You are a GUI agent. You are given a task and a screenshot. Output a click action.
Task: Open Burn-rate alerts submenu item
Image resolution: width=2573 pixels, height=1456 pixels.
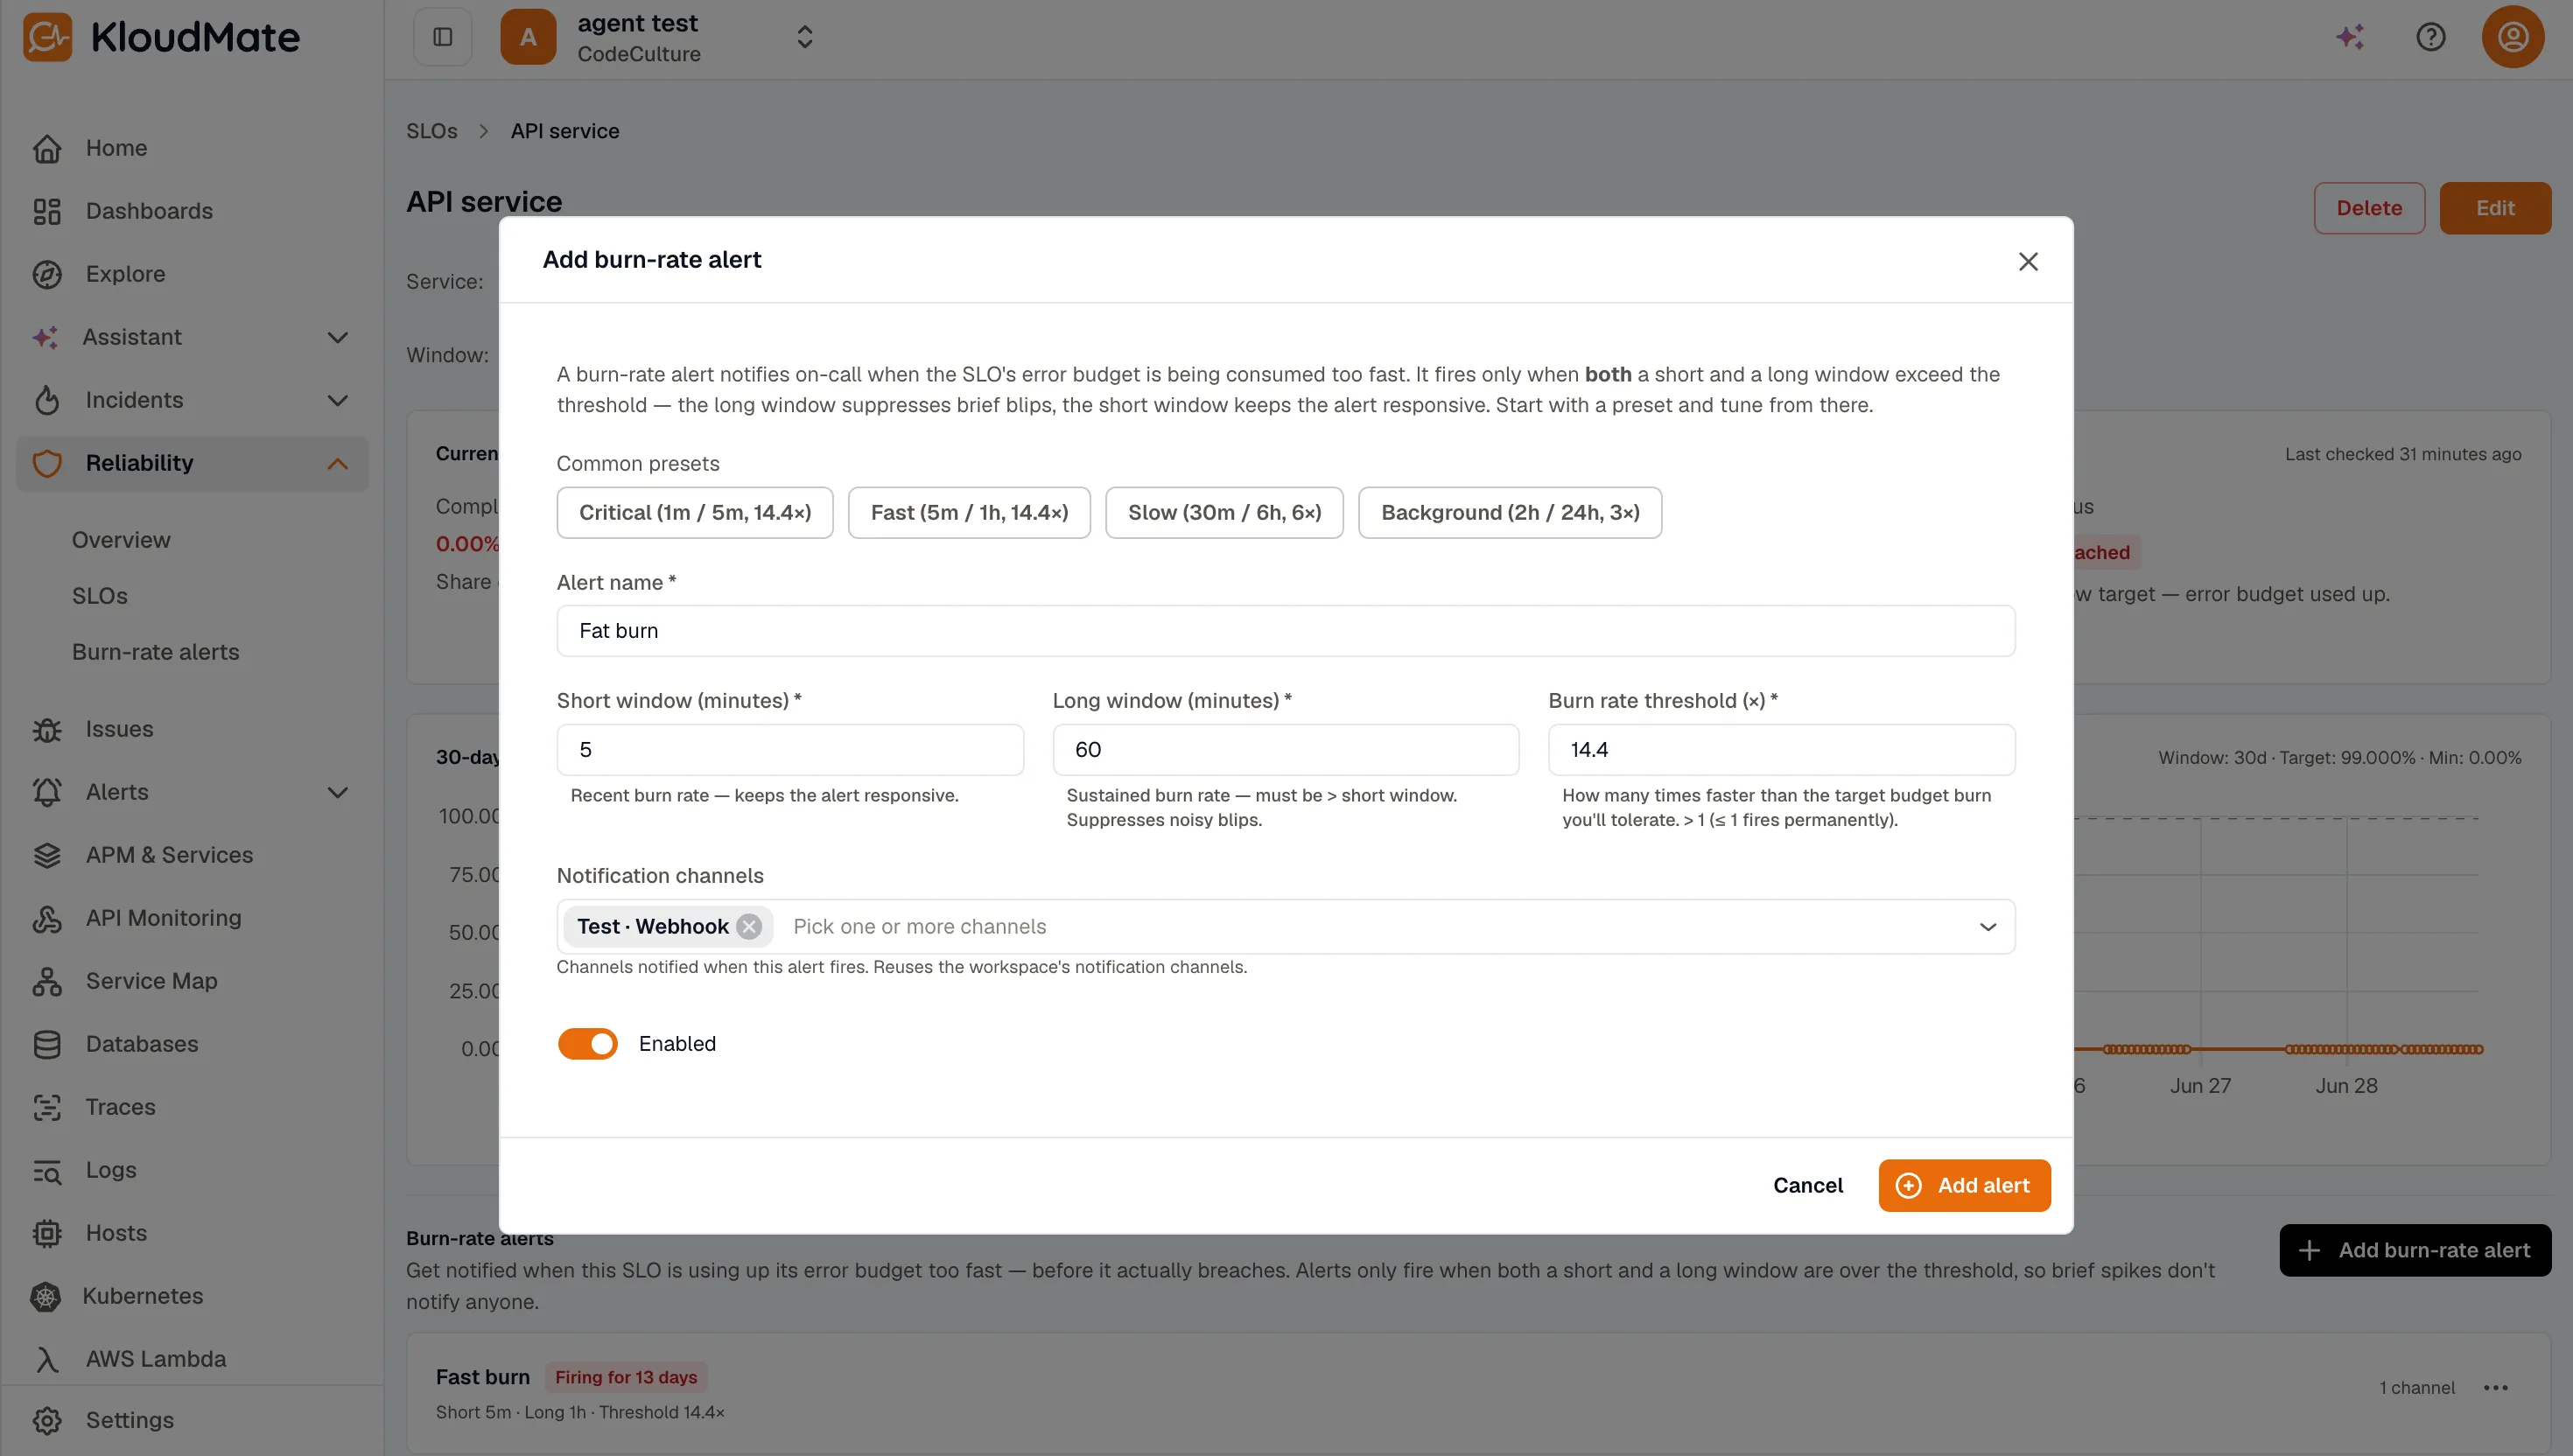click(x=156, y=652)
